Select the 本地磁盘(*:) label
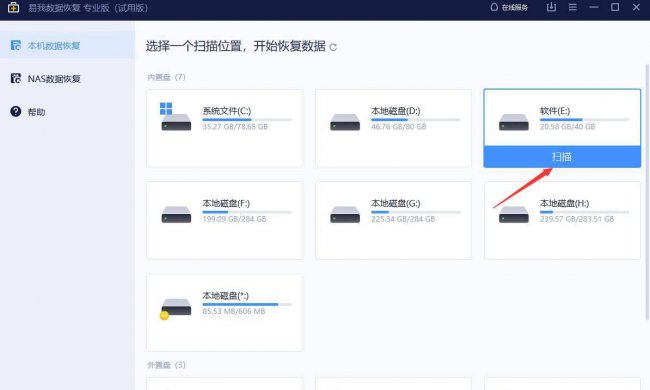 pyautogui.click(x=226, y=296)
